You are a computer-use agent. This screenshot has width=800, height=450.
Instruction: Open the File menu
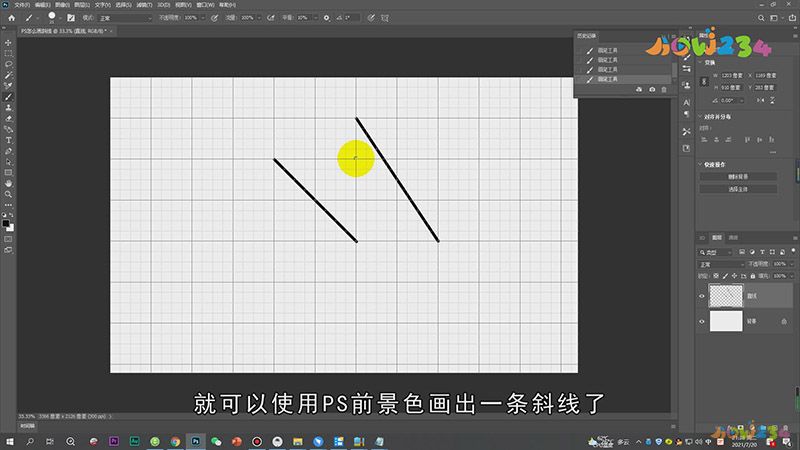(x=22, y=5)
